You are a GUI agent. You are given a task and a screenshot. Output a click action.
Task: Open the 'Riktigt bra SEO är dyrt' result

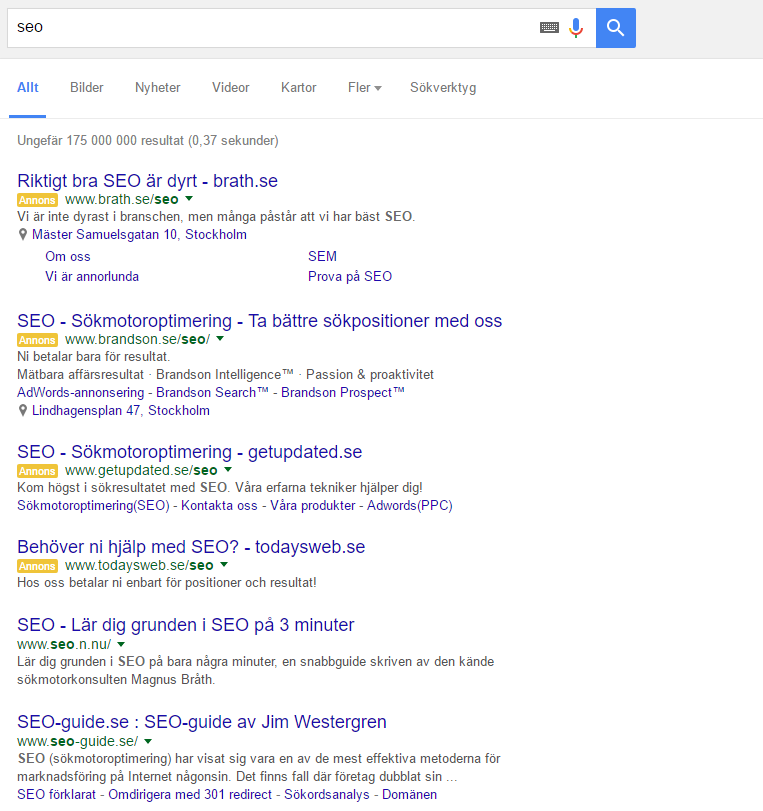pyautogui.click(x=147, y=181)
